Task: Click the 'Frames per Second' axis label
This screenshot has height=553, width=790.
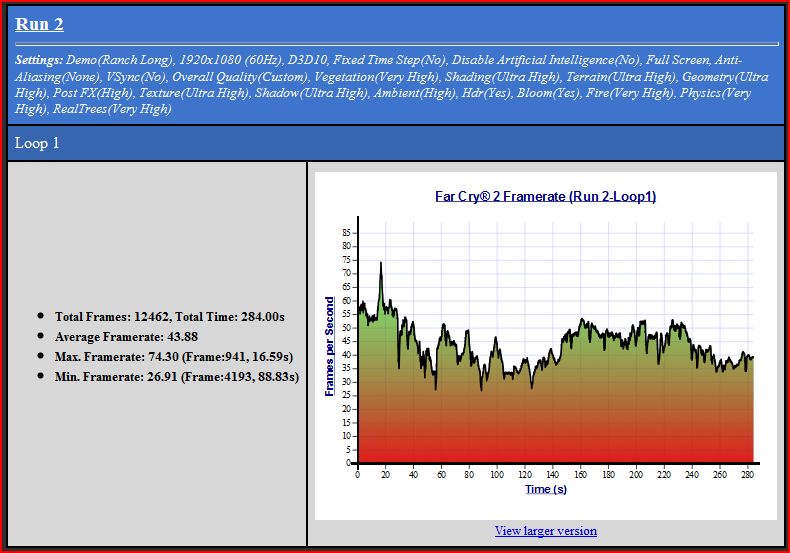Action: pyautogui.click(x=329, y=347)
